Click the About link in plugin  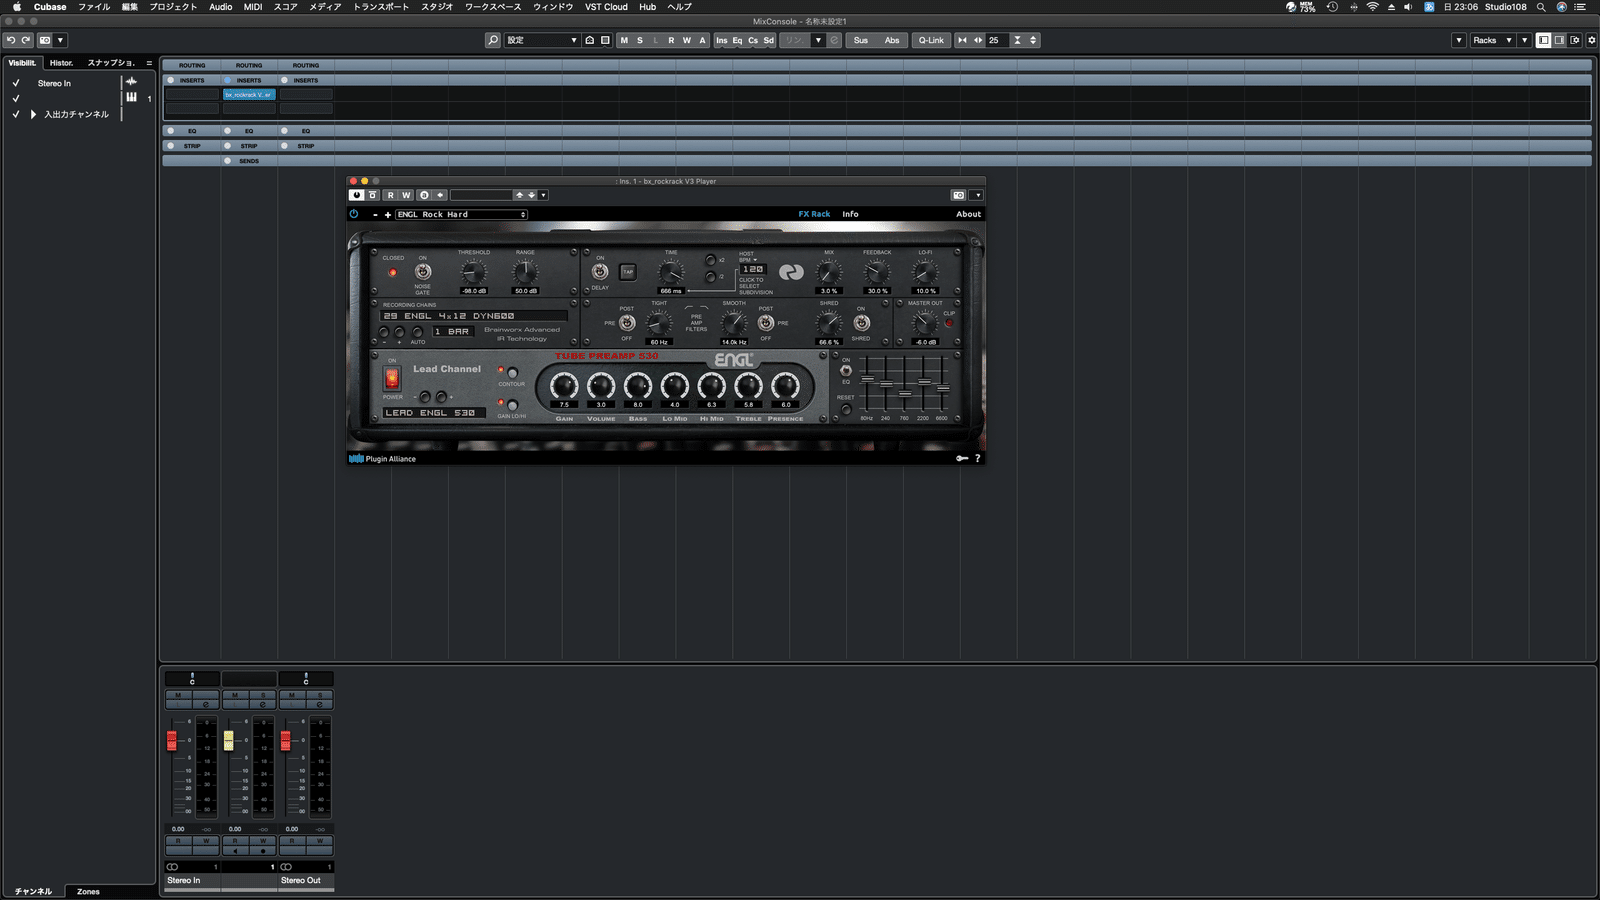tap(968, 214)
